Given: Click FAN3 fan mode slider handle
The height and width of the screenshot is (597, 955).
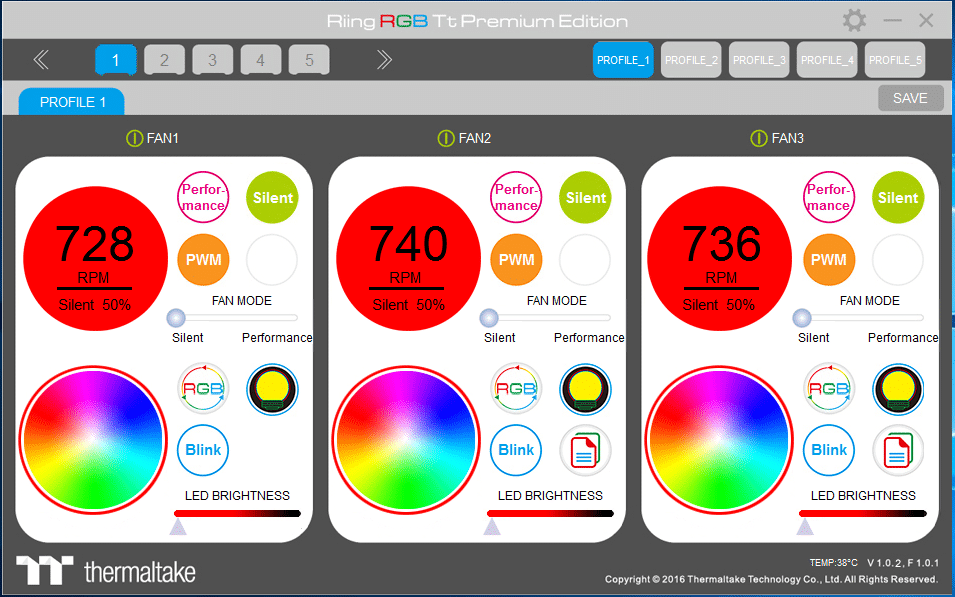Looking at the screenshot, I should pyautogui.click(x=802, y=317).
